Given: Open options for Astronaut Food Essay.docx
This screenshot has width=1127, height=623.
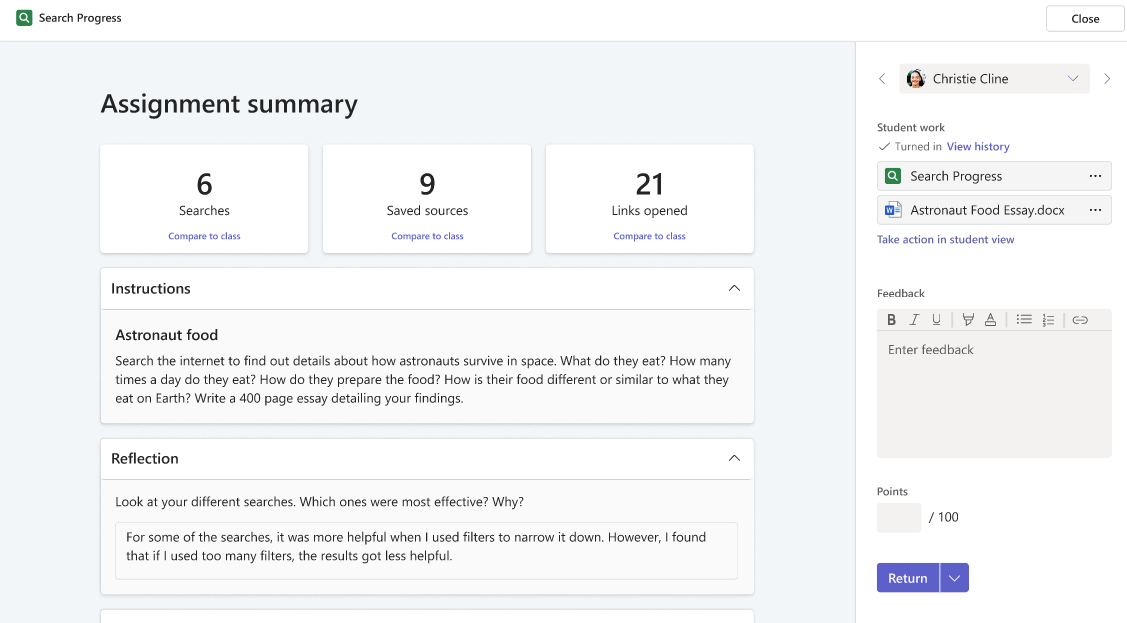Looking at the screenshot, I should point(1097,210).
